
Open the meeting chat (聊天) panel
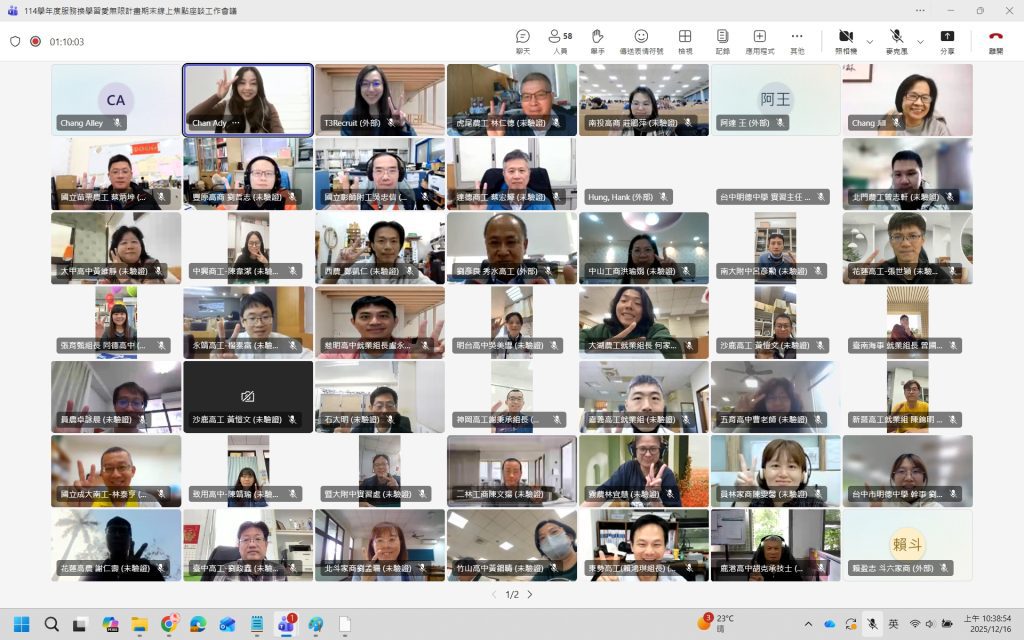(522, 41)
